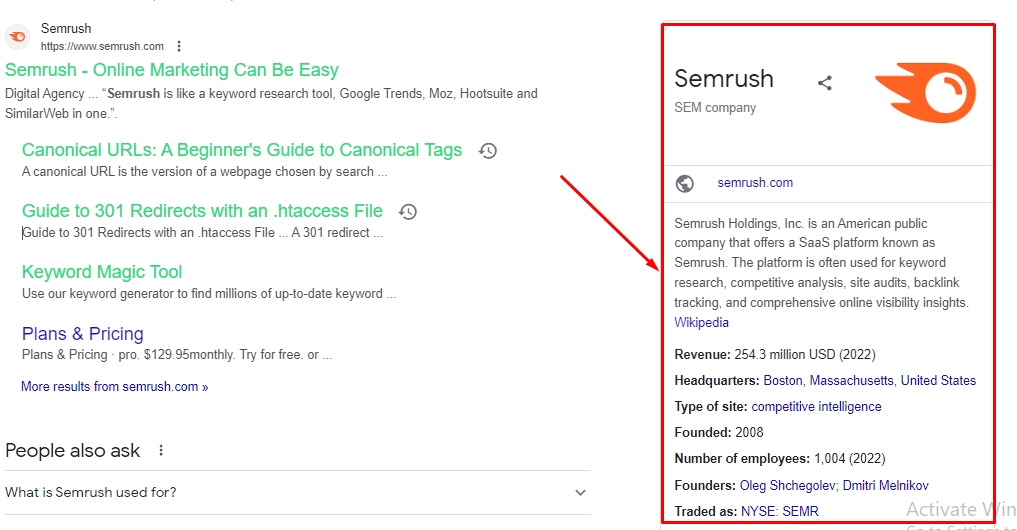
Task: Click the history icon after Canonical URLs result
Action: [488, 151]
